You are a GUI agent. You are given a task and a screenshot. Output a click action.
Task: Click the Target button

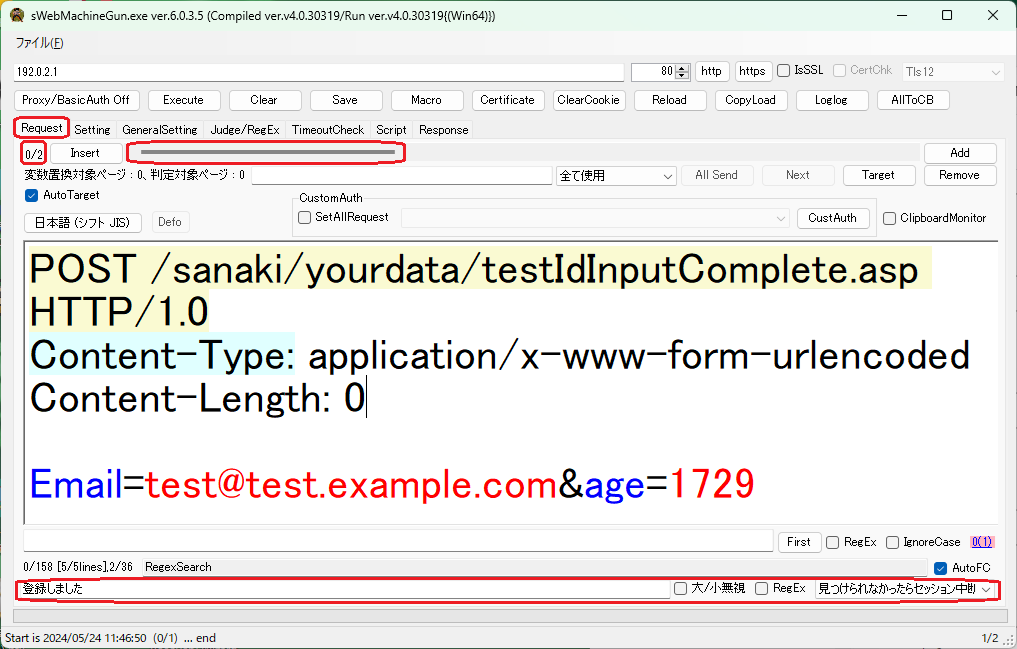pyautogui.click(x=879, y=175)
